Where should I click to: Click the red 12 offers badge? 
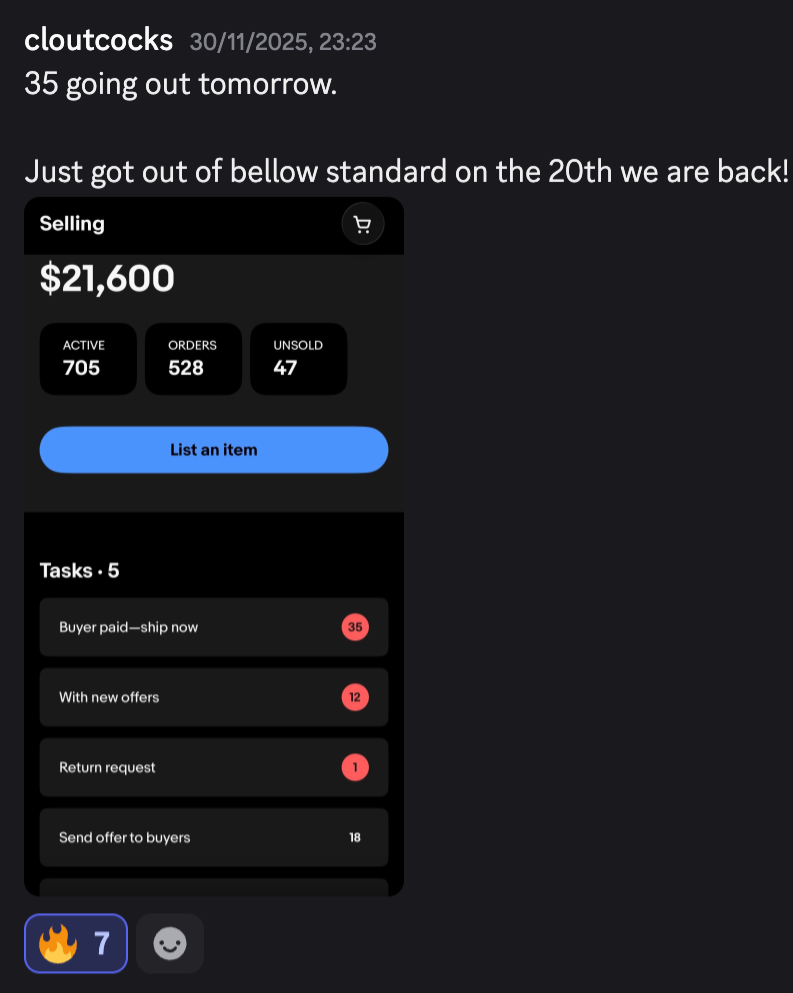point(355,697)
